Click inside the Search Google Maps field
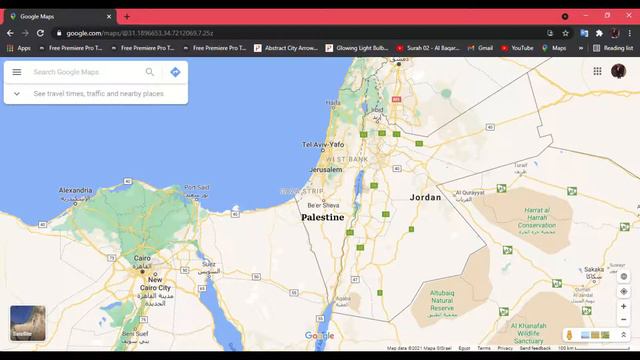The height and width of the screenshot is (360, 640). (x=88, y=72)
